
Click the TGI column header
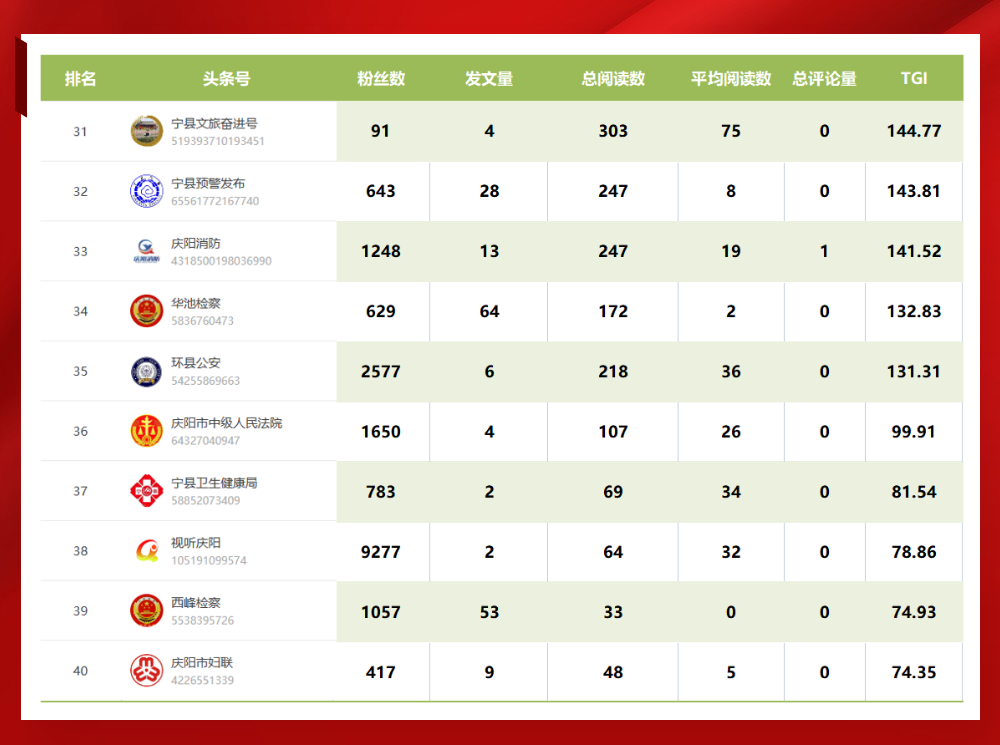[913, 78]
